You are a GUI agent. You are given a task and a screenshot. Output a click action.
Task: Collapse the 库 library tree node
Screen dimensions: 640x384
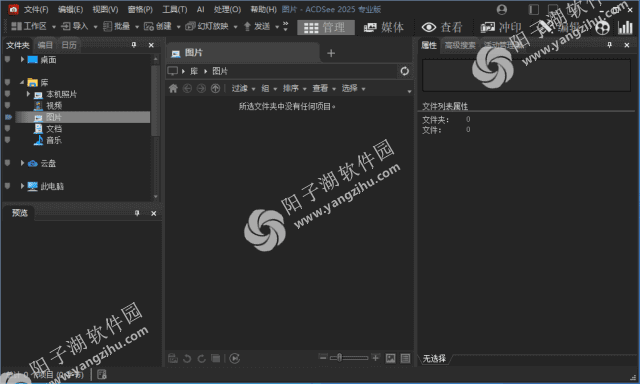[x=22, y=82]
